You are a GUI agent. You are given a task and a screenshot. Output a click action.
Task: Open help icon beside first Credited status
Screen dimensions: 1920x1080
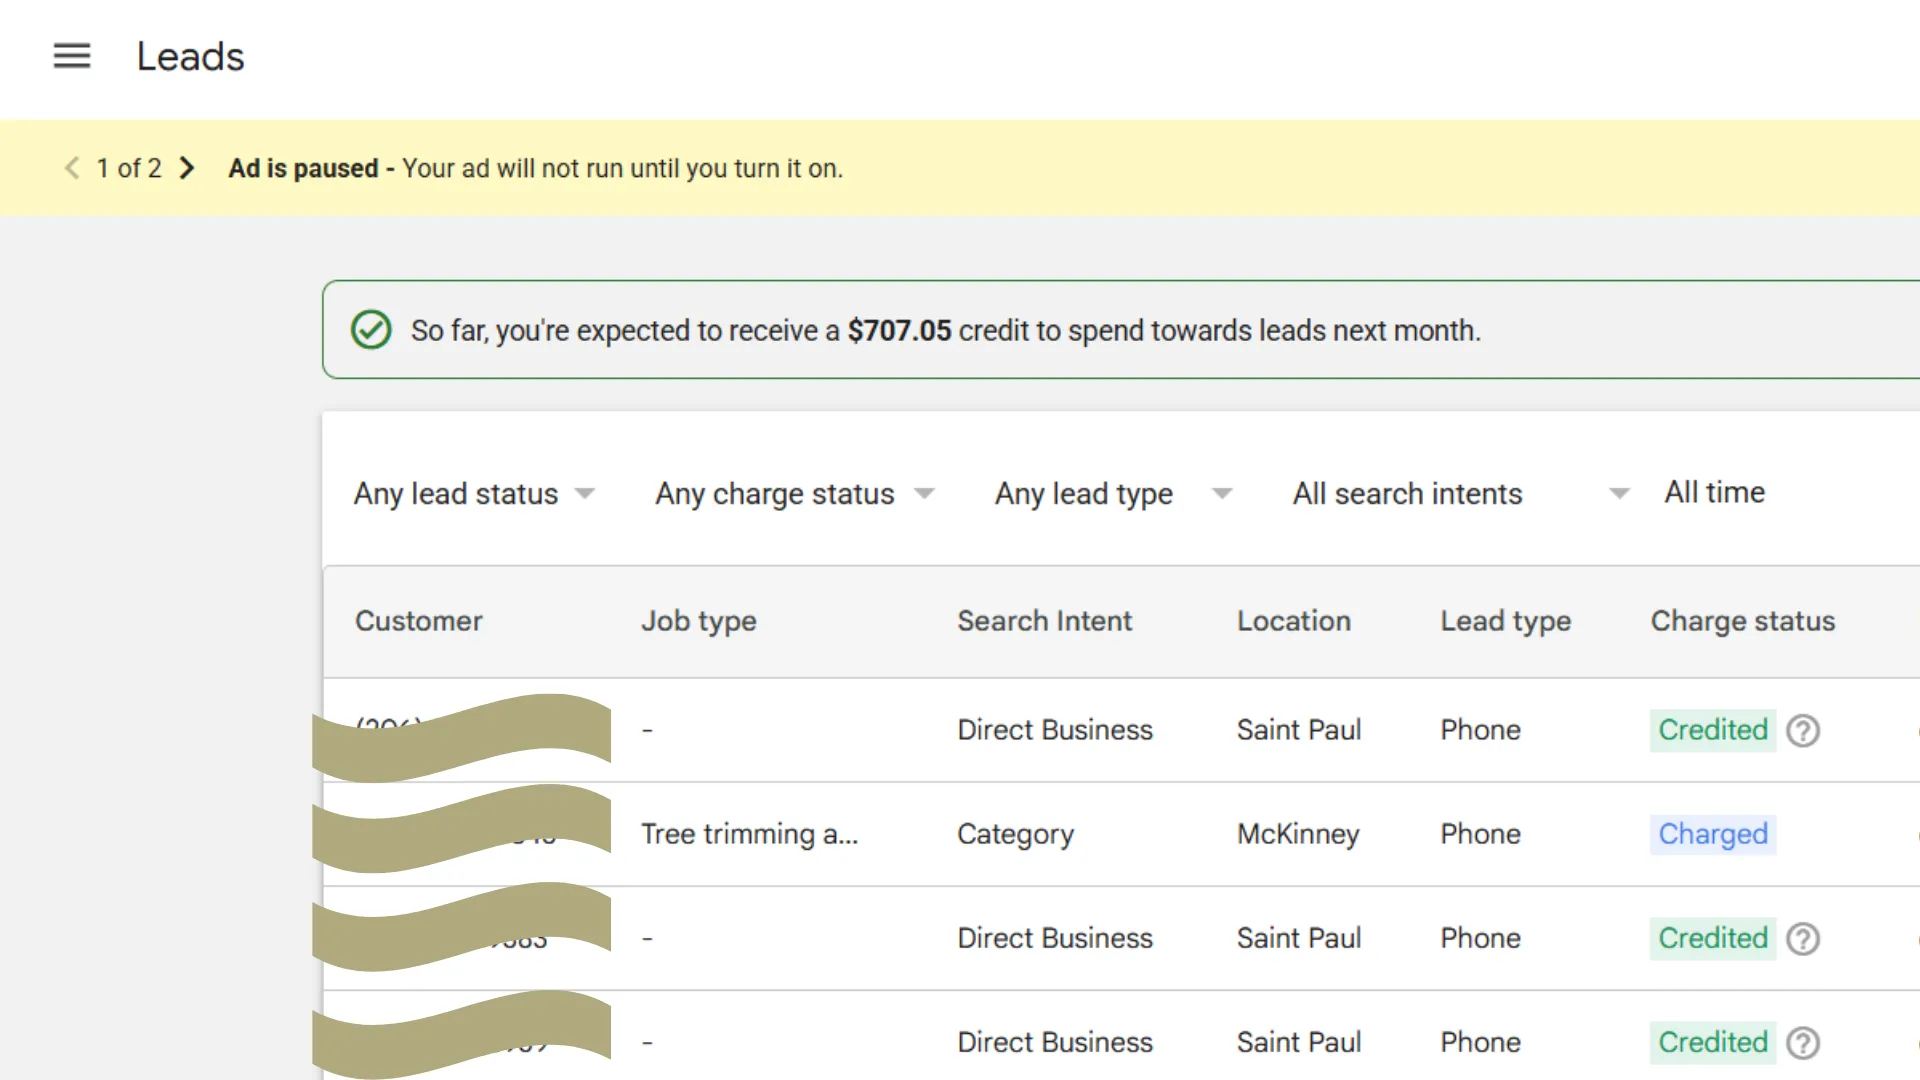tap(1803, 731)
